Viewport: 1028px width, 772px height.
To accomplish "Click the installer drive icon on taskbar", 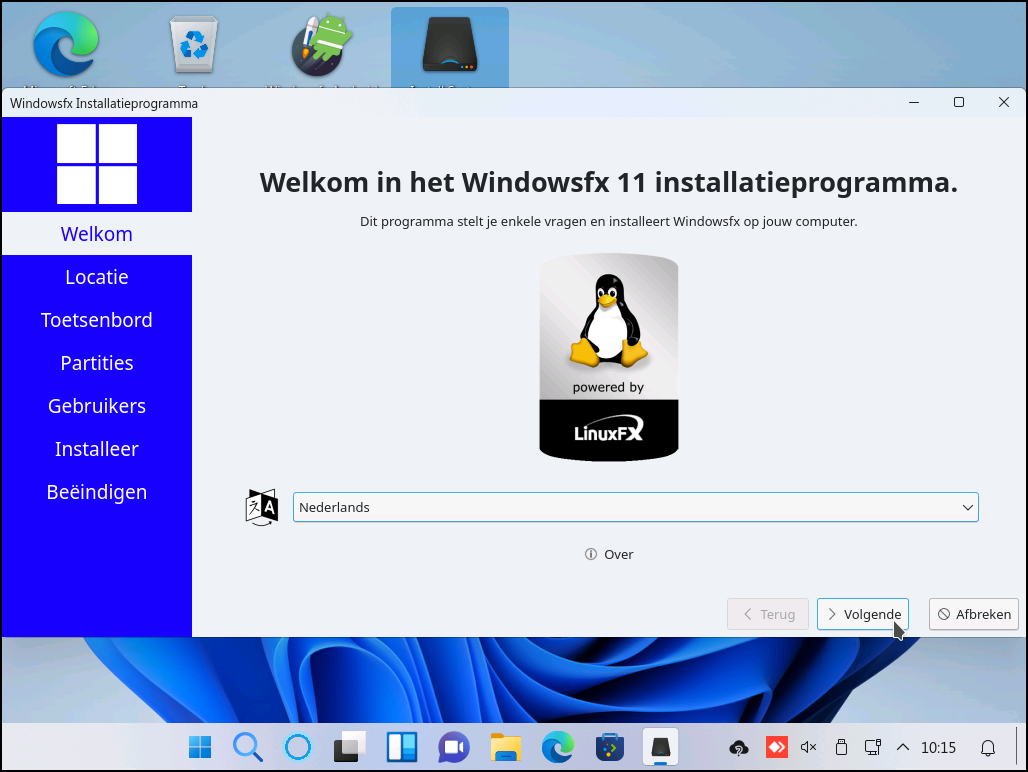I will [660, 747].
